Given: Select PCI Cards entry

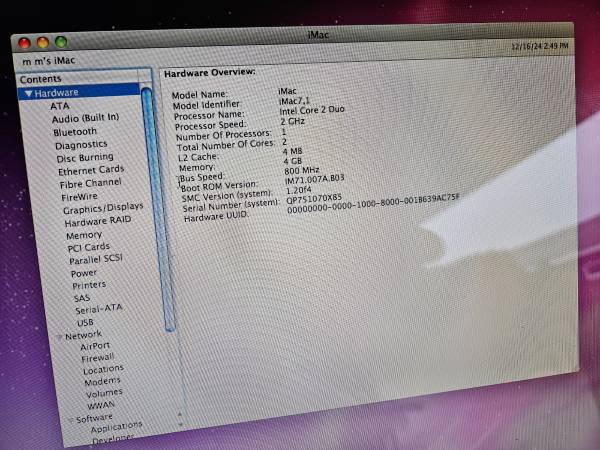Looking at the screenshot, I should (89, 247).
